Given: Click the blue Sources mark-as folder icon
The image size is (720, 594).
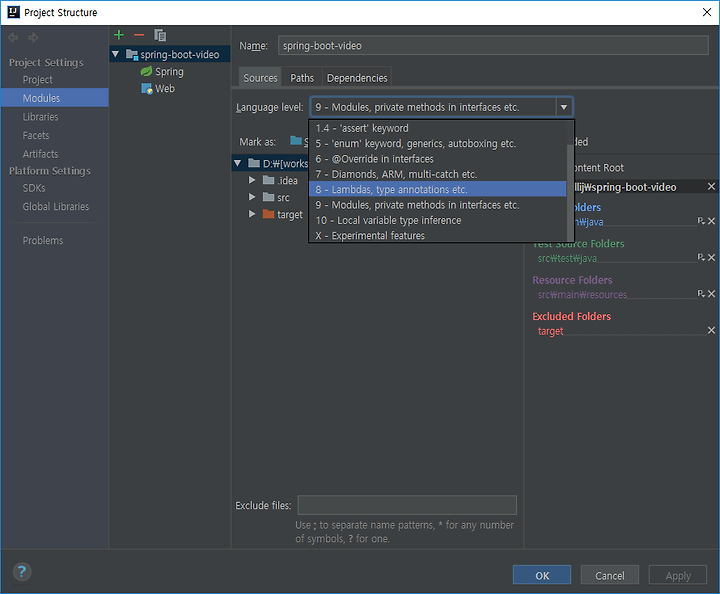Looking at the screenshot, I should [x=296, y=140].
